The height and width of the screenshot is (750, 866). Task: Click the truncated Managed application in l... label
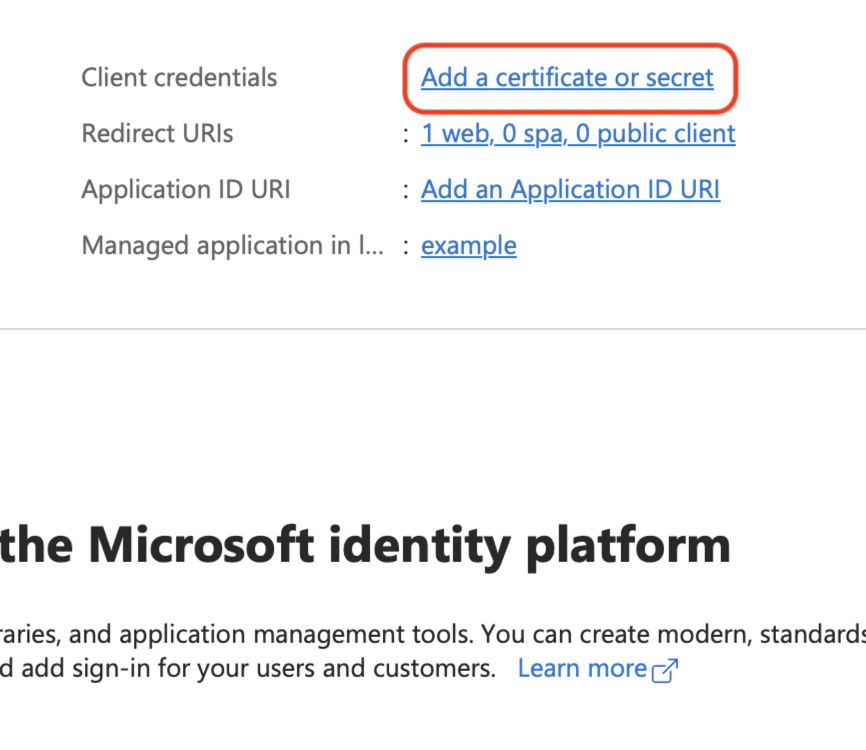[232, 246]
